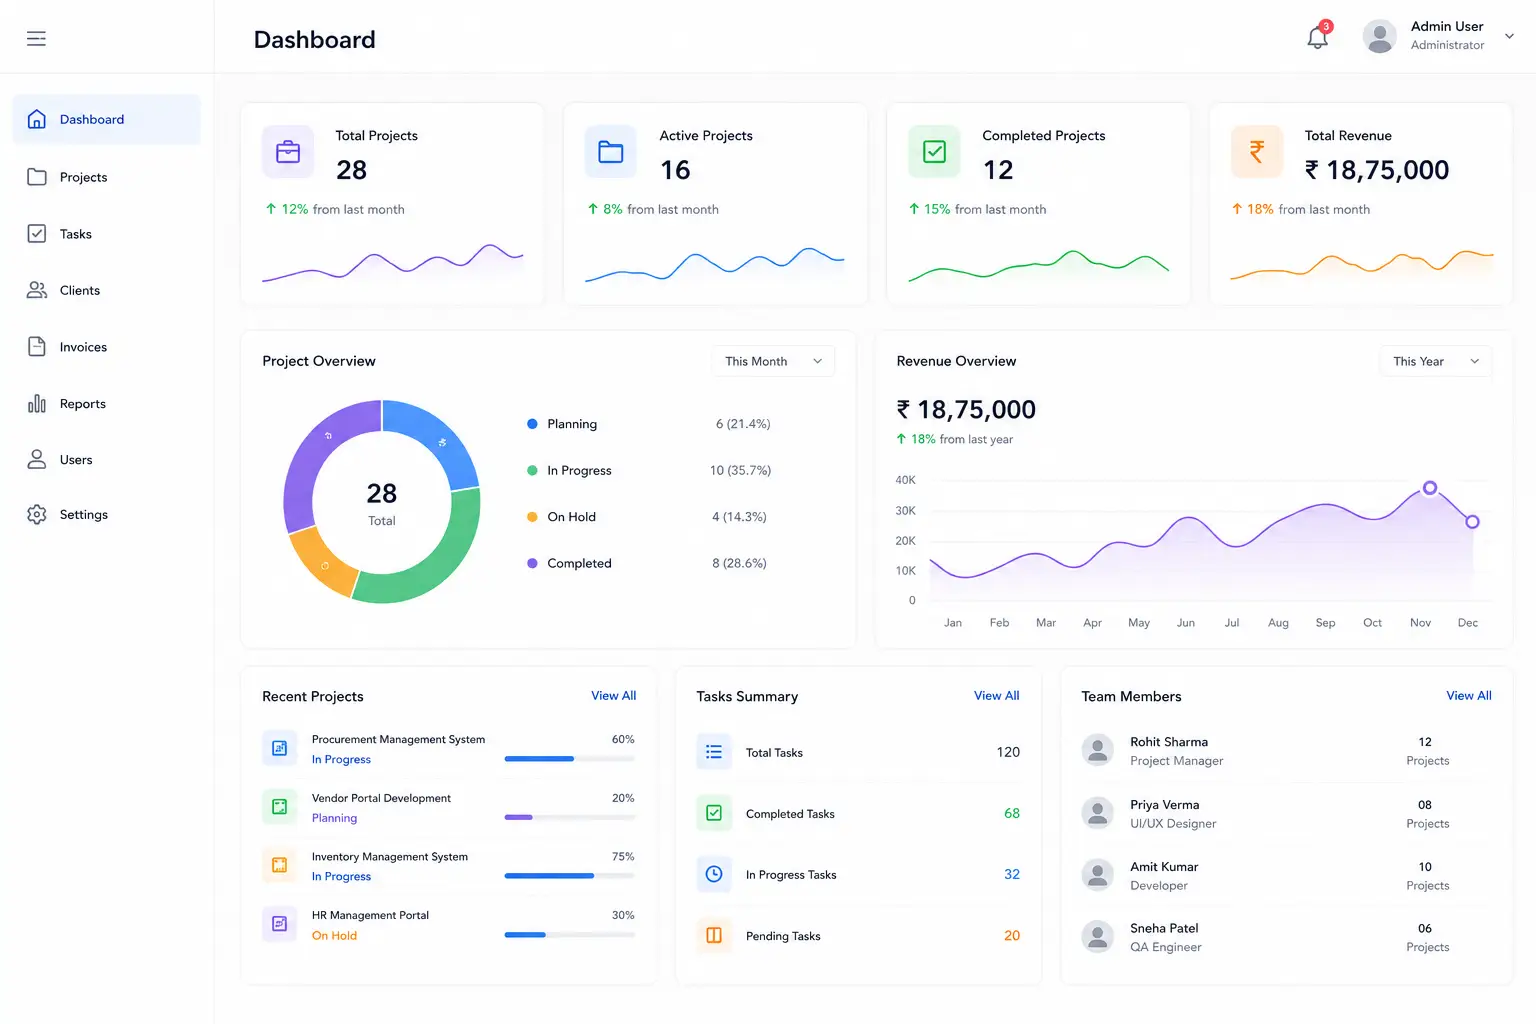Viewport: 1536px width, 1024px height.
Task: Click the "120" Total Tasks value
Action: [x=1008, y=752]
